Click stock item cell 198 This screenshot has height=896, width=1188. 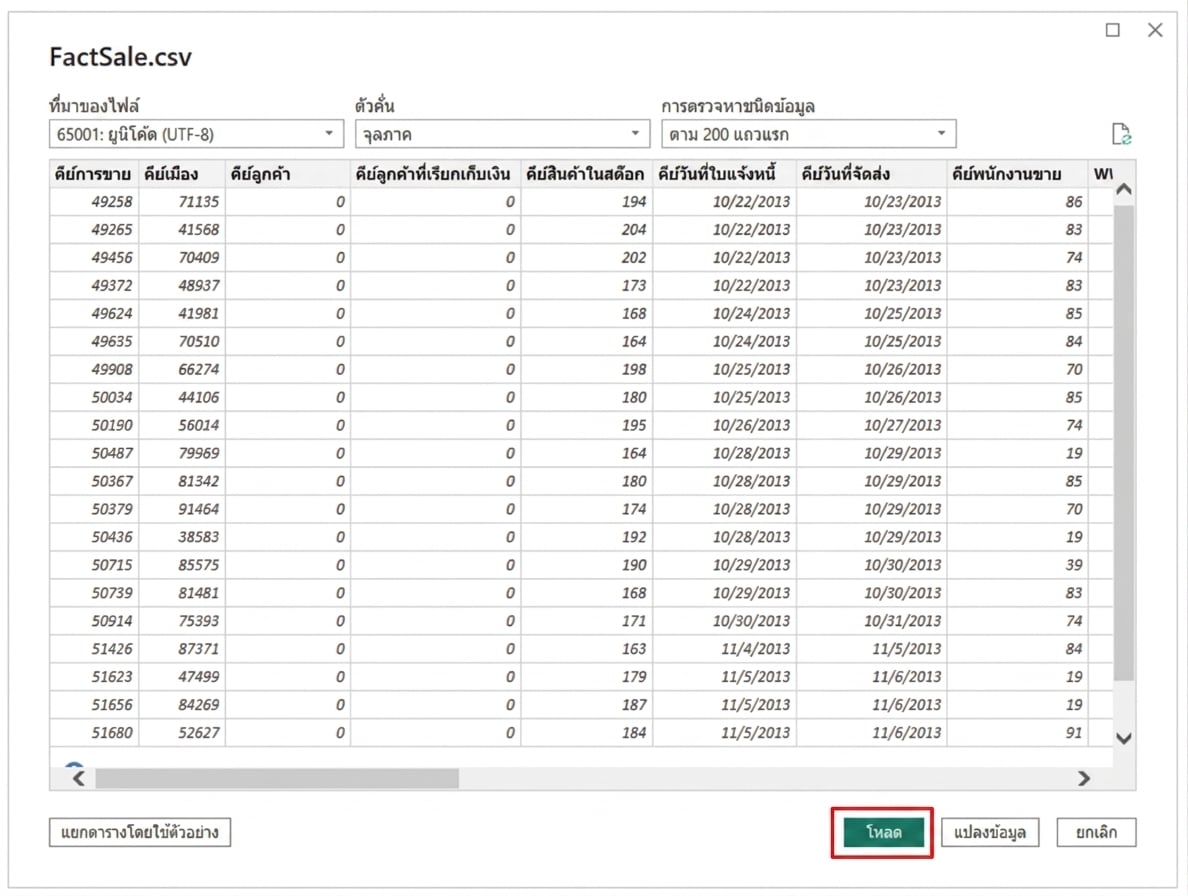tap(587, 370)
